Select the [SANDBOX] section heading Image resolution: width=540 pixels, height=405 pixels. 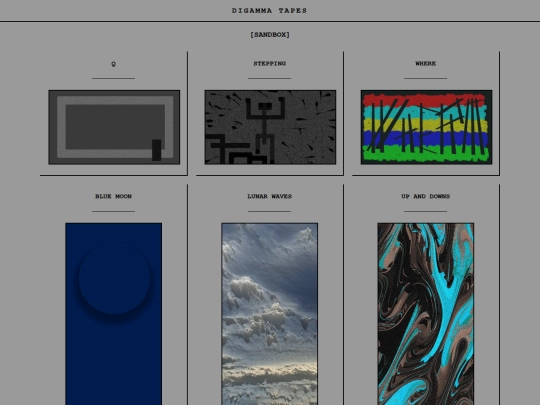pos(270,35)
